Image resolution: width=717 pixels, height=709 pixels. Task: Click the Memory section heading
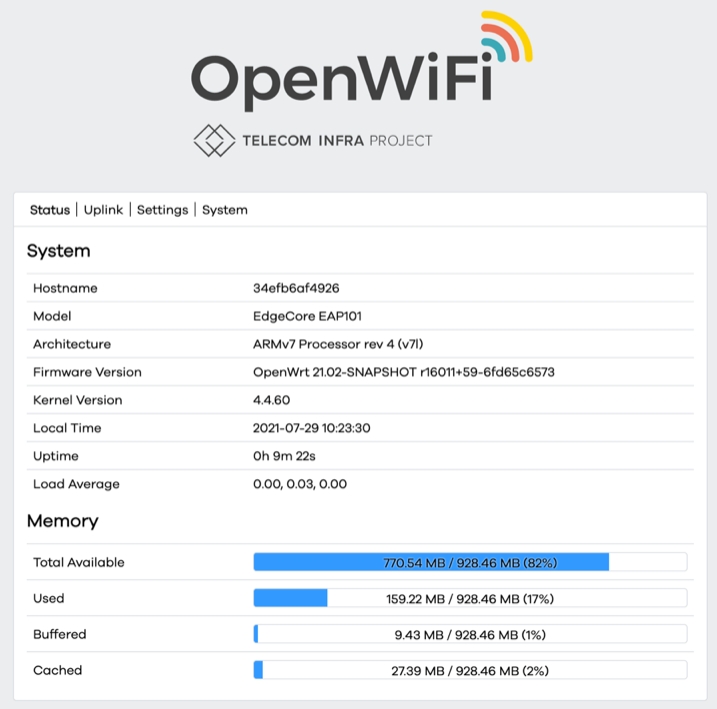(x=62, y=521)
